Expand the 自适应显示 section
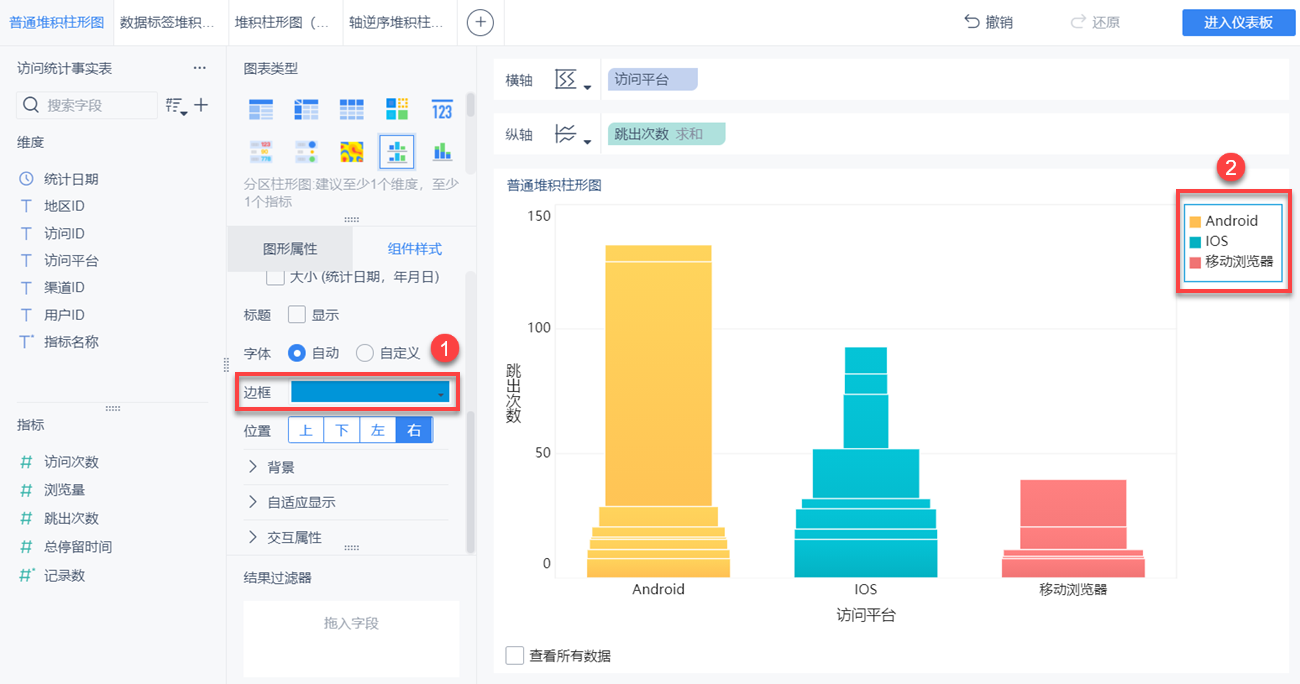This screenshot has height=684, width=1300. 290,502
